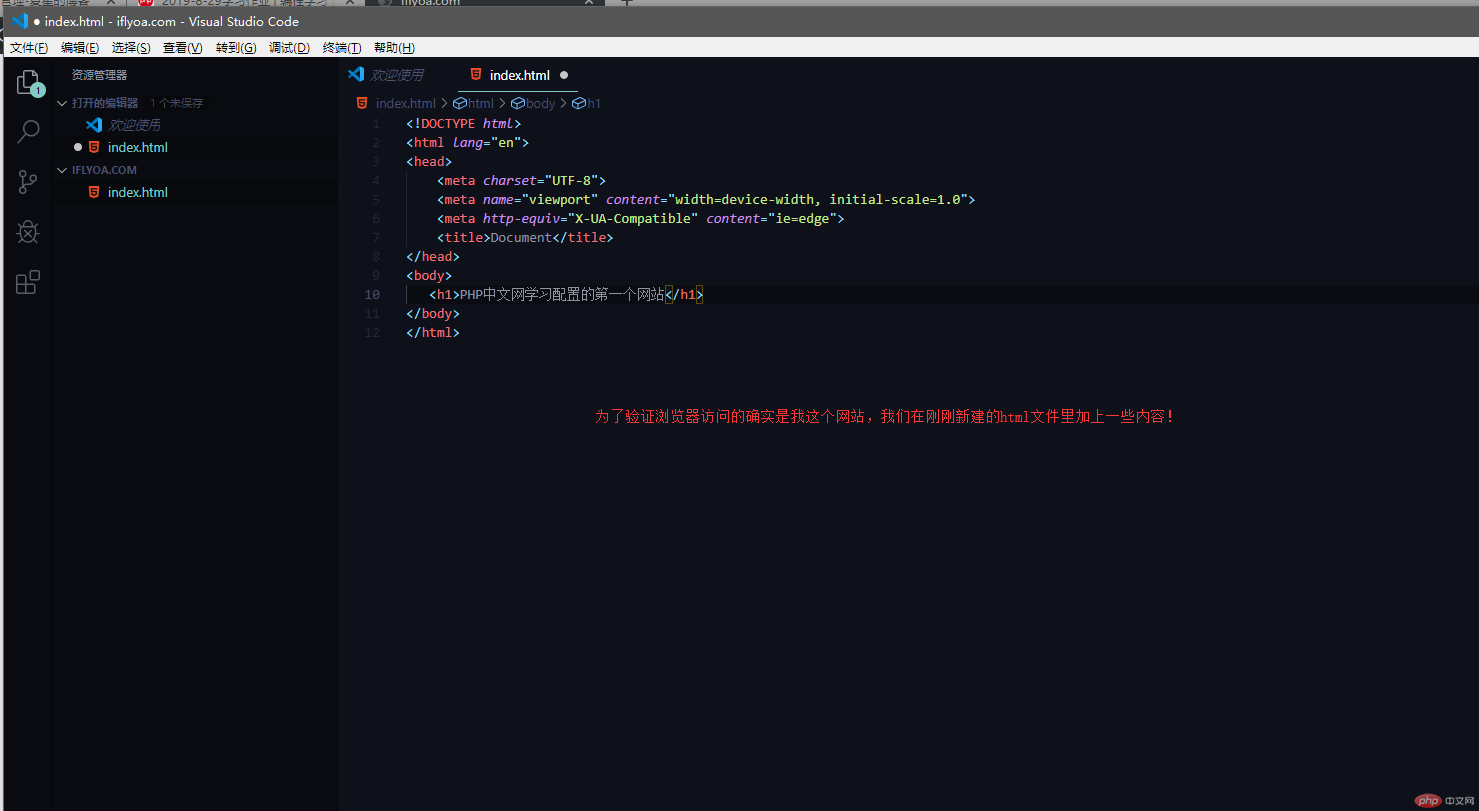Viewport: 1479px width, 811px height.
Task: Click the <html lang="en"> code line
Action: click(x=467, y=143)
